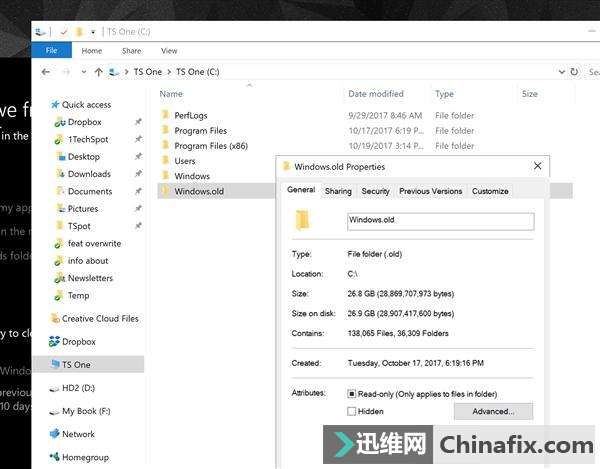Go back with the back arrow
Image resolution: width=600 pixels, height=469 pixels.
click(x=46, y=72)
